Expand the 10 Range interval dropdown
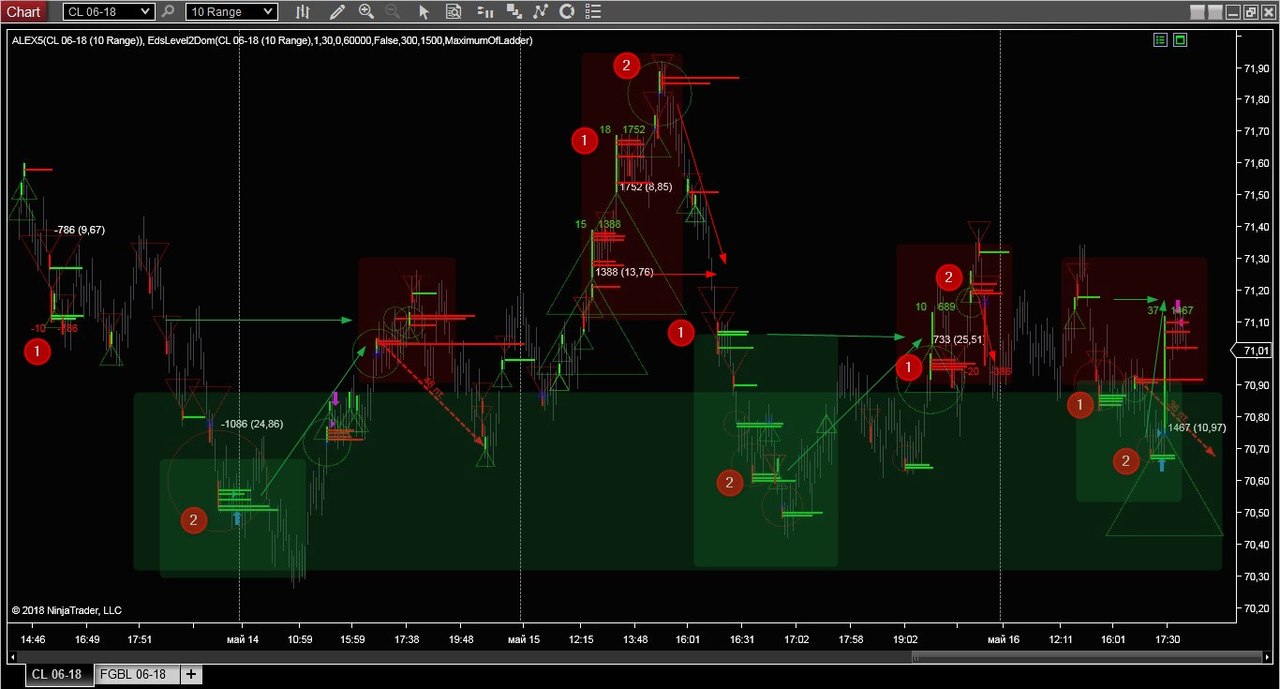This screenshot has height=689, width=1280. 267,12
